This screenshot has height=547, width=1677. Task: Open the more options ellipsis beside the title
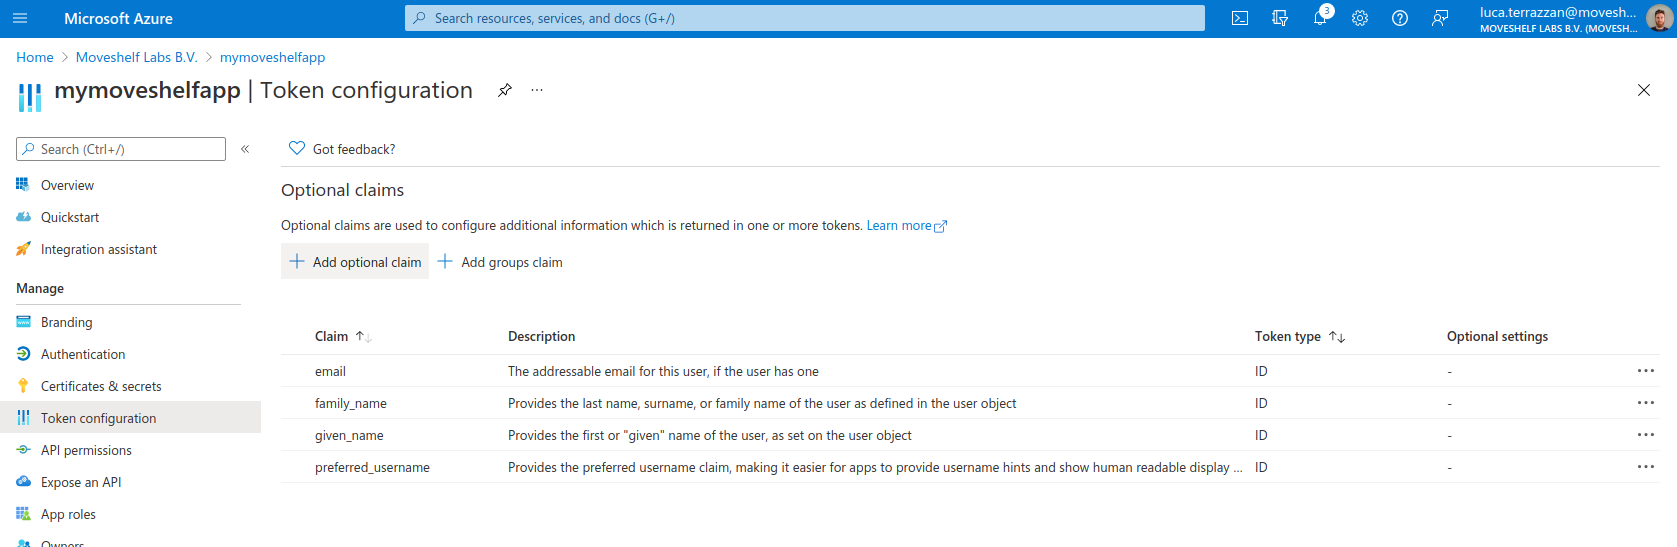click(537, 90)
